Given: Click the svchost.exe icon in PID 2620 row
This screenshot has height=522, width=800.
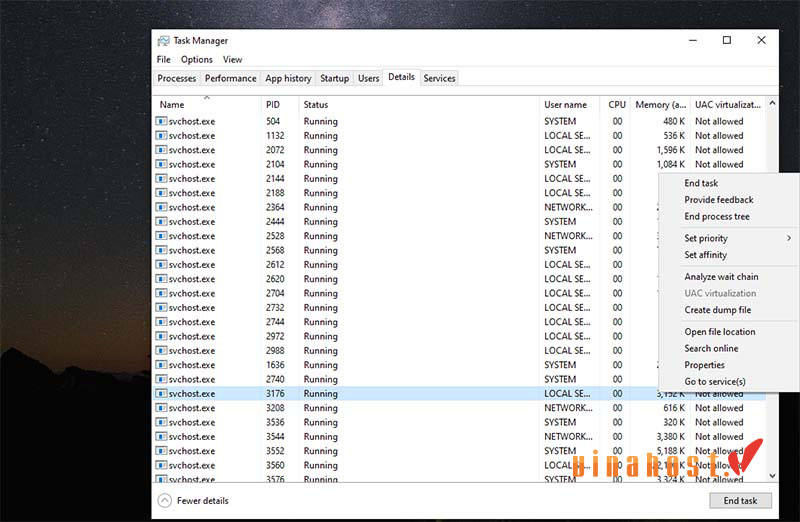Looking at the screenshot, I should point(161,279).
